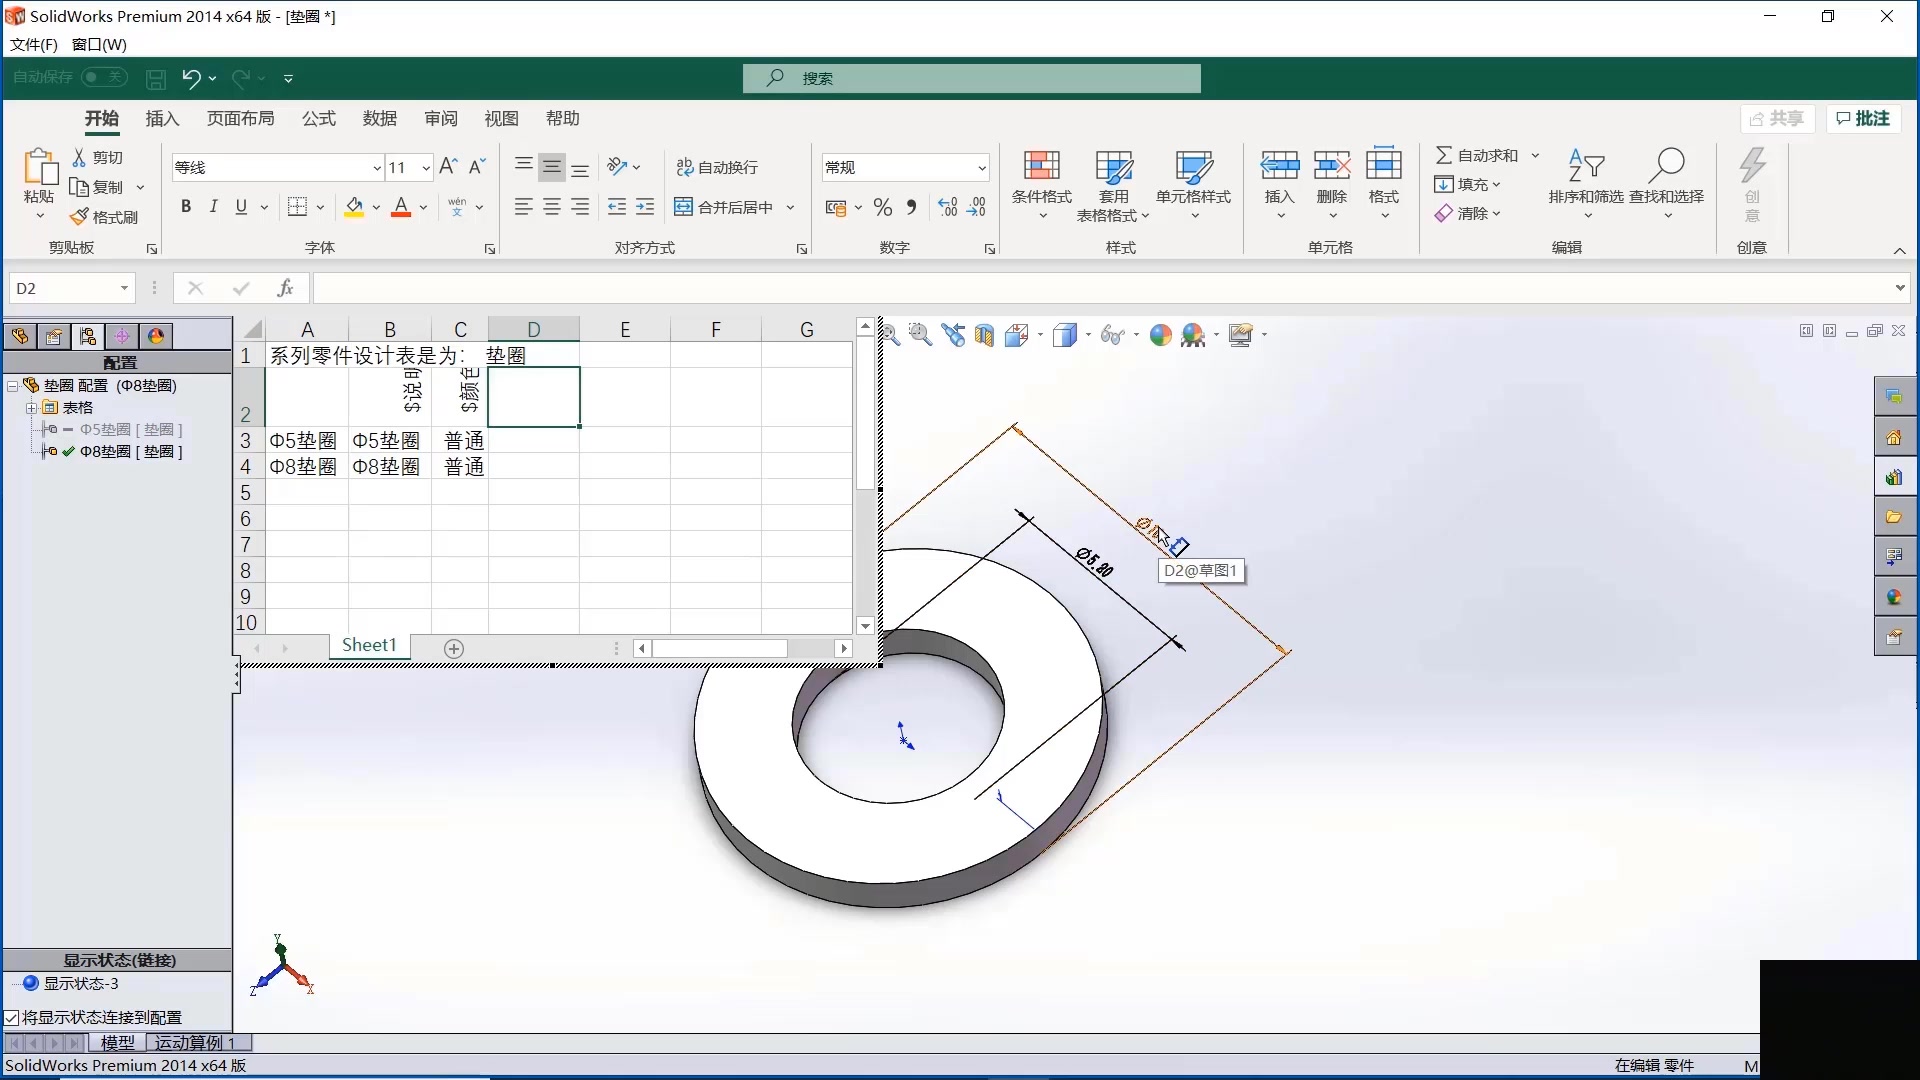
Task: Open the font name dropdown
Action: pos(377,168)
